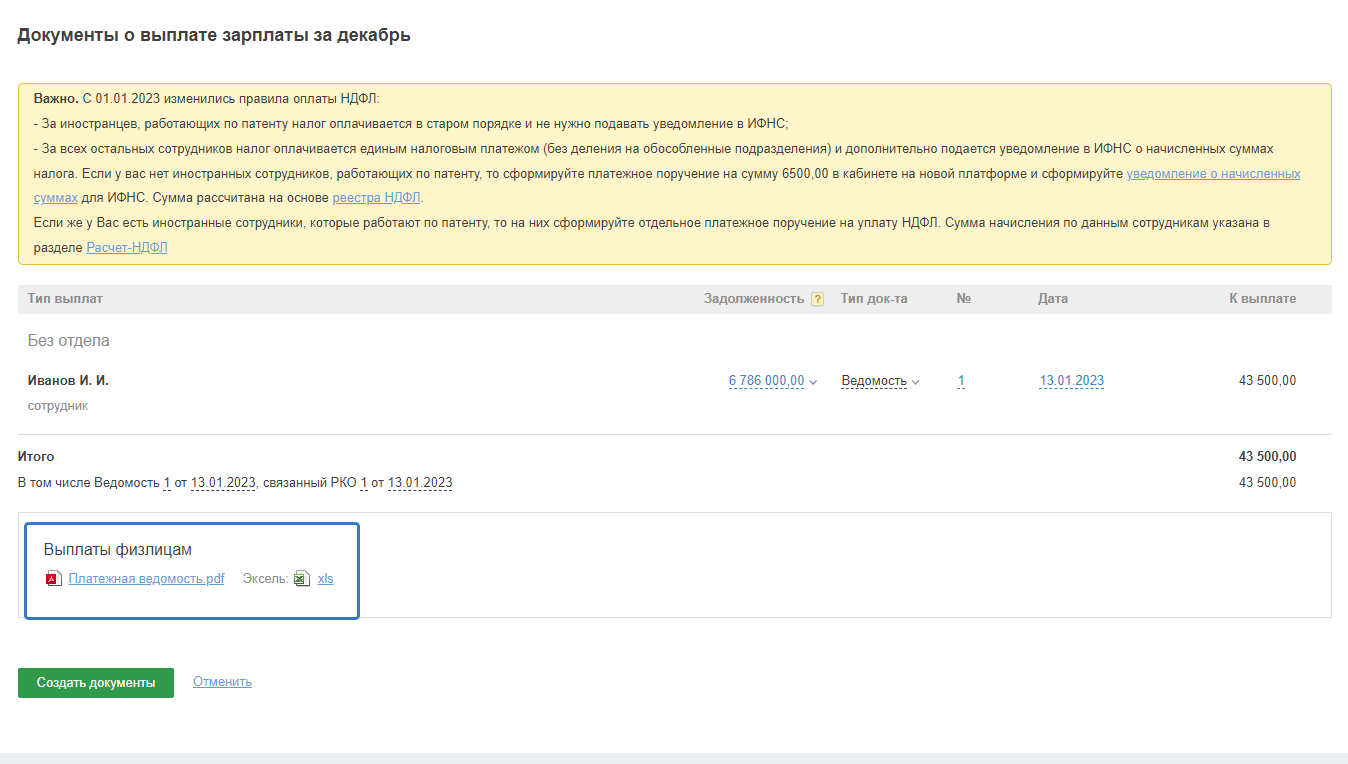This screenshot has width=1348, height=764.
Task: Click Ведомость date in the summary line
Action: click(223, 483)
